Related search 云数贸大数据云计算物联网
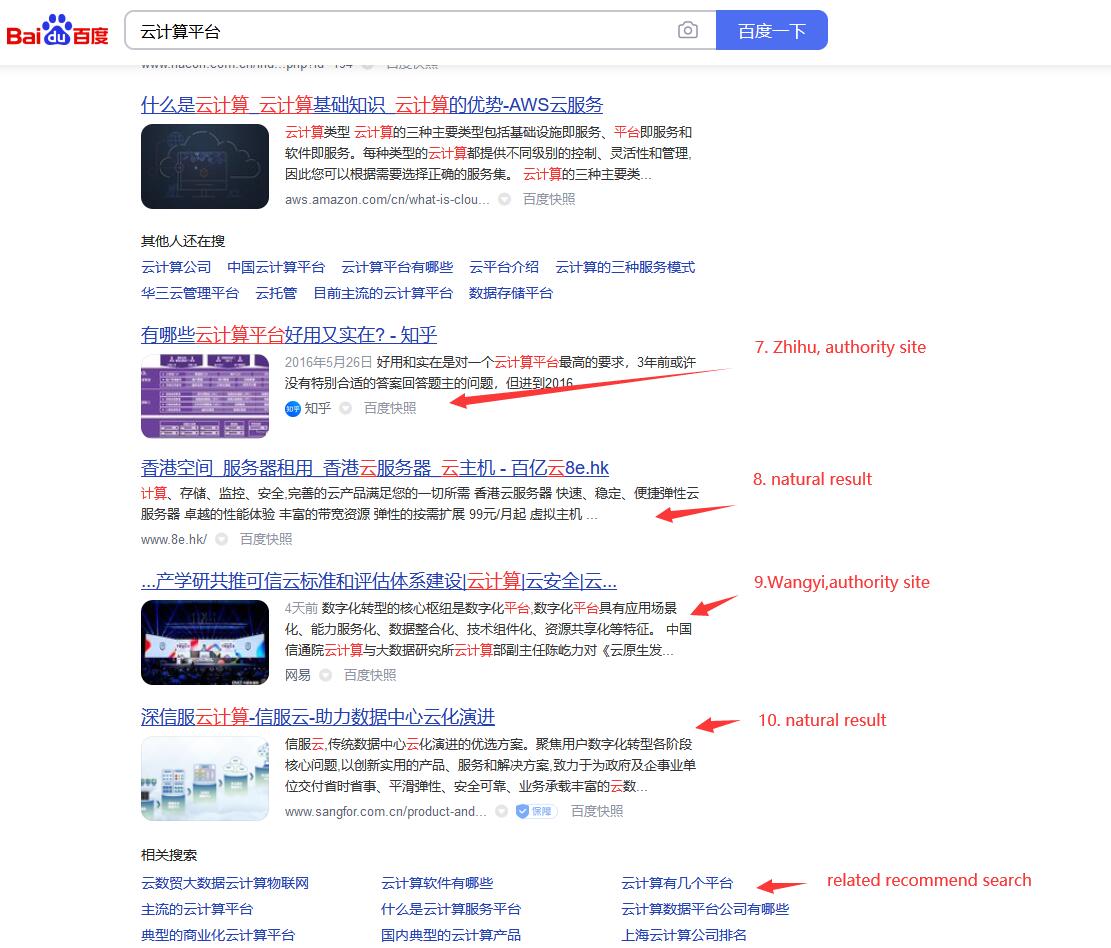The image size is (1111, 948). point(225,883)
